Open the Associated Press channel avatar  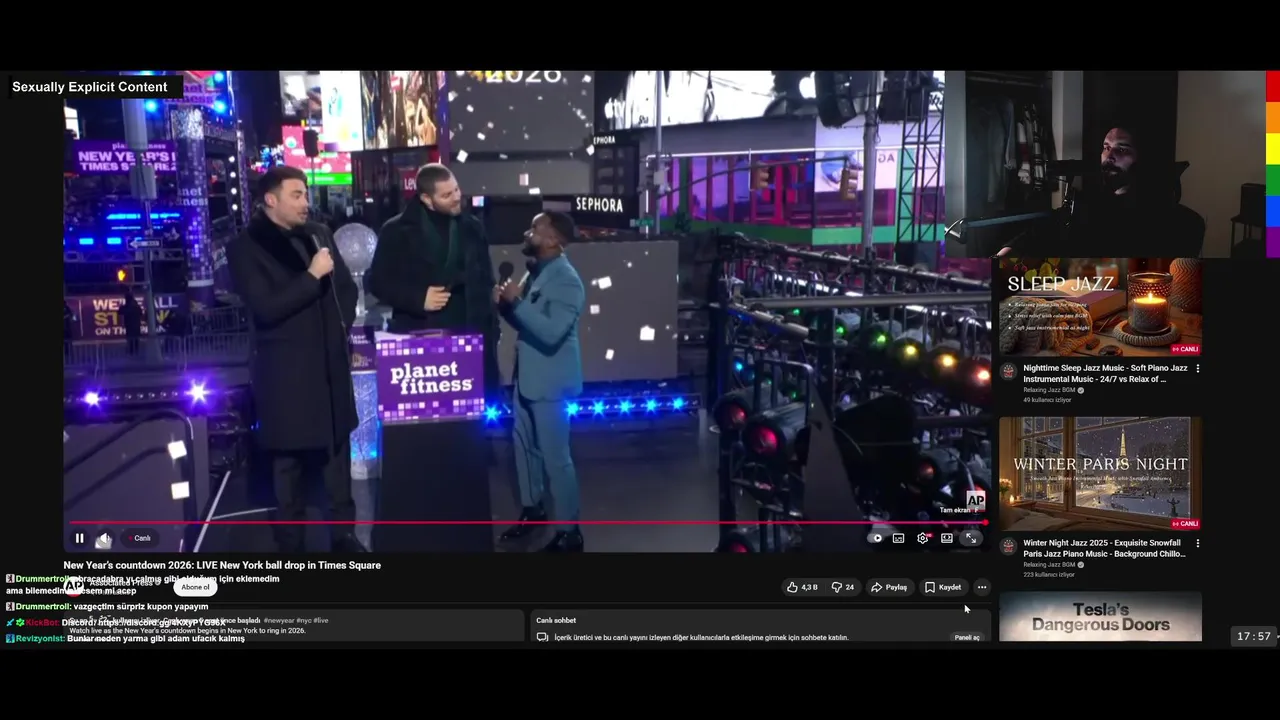click(x=74, y=586)
